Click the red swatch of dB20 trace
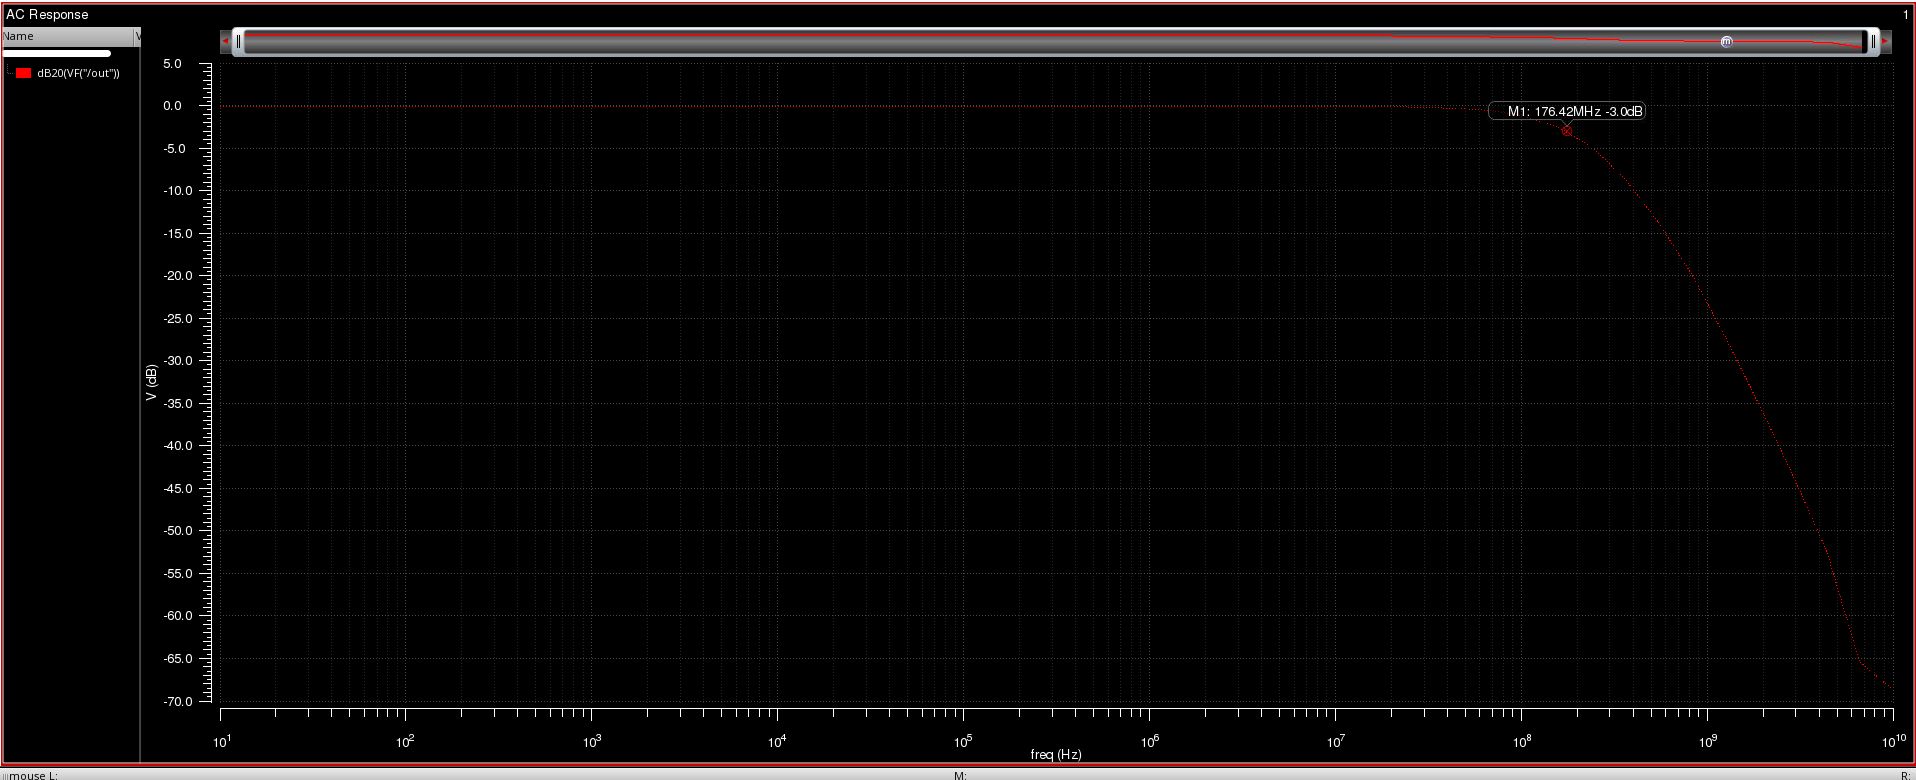The width and height of the screenshot is (1916, 780). pyautogui.click(x=24, y=73)
